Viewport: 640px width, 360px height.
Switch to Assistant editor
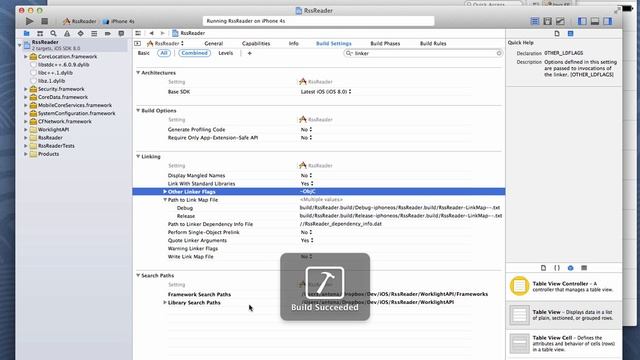tap(547, 21)
